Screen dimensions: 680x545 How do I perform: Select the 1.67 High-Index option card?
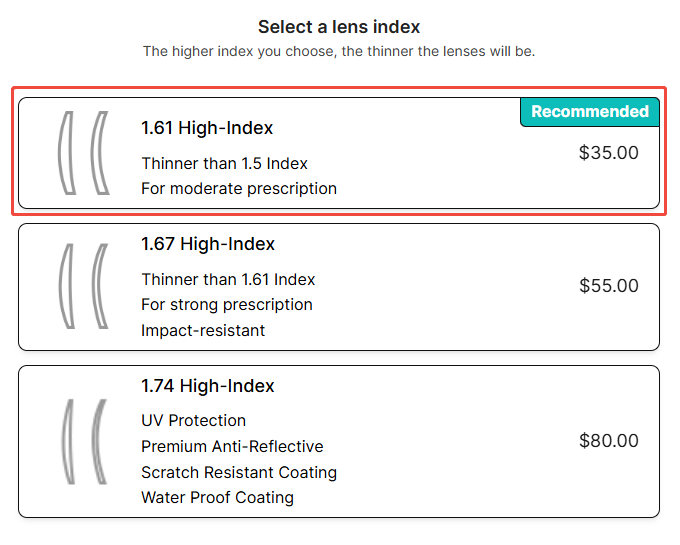coord(339,287)
